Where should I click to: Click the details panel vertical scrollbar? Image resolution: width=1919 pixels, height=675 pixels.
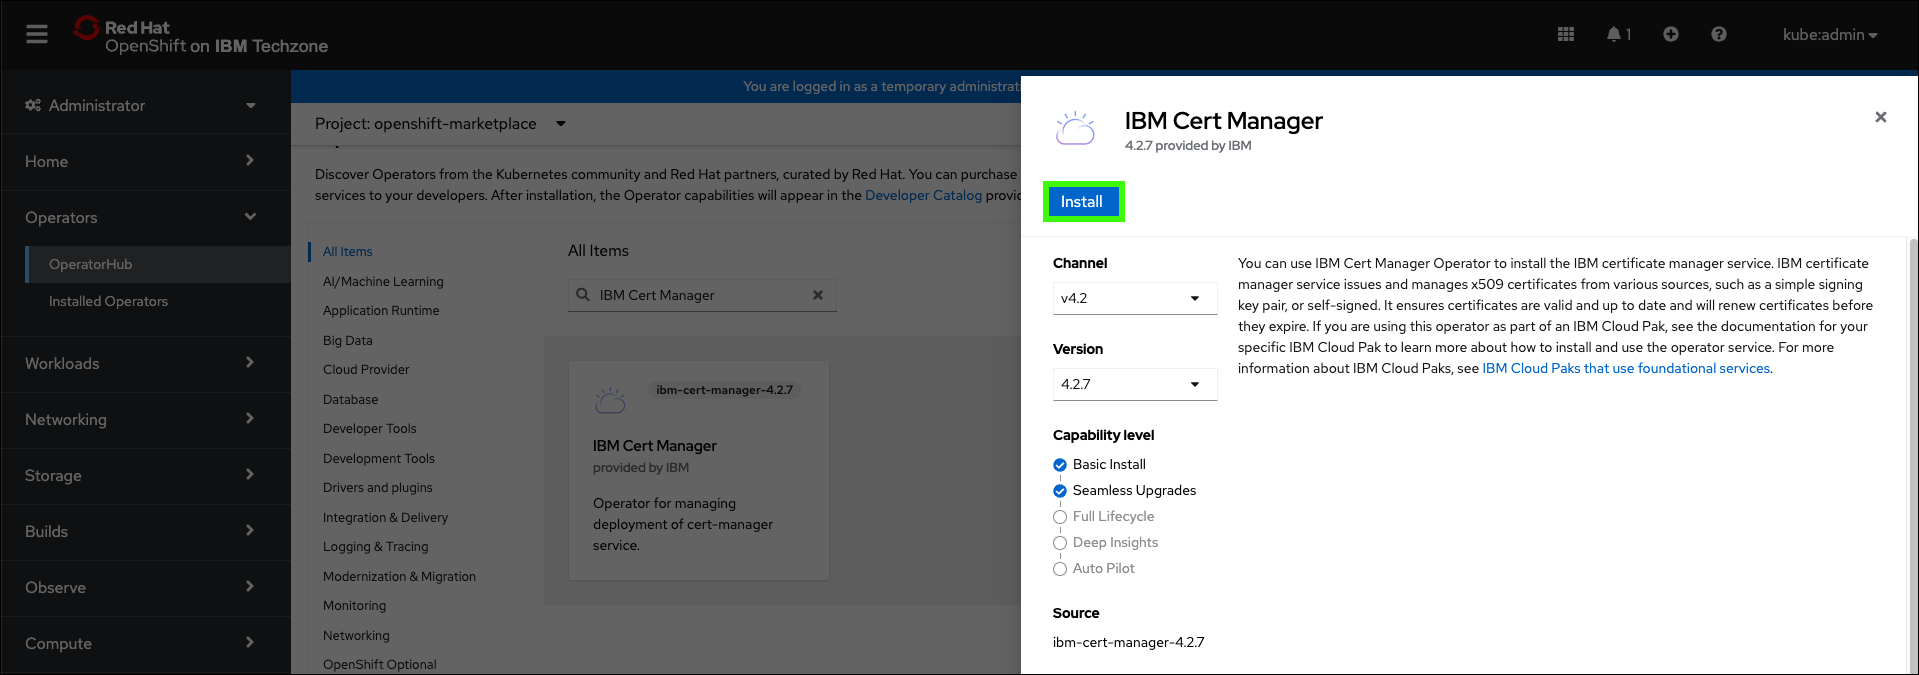(x=1913, y=450)
